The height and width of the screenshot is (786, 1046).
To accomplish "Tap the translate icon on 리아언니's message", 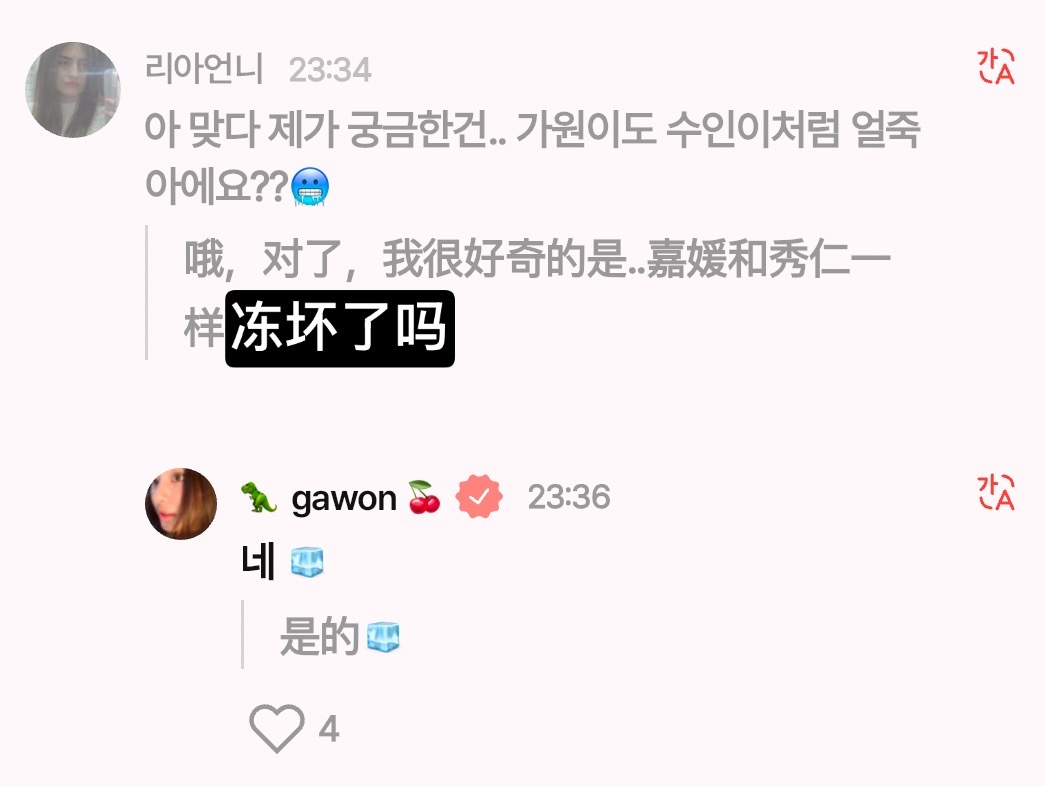I will [995, 67].
